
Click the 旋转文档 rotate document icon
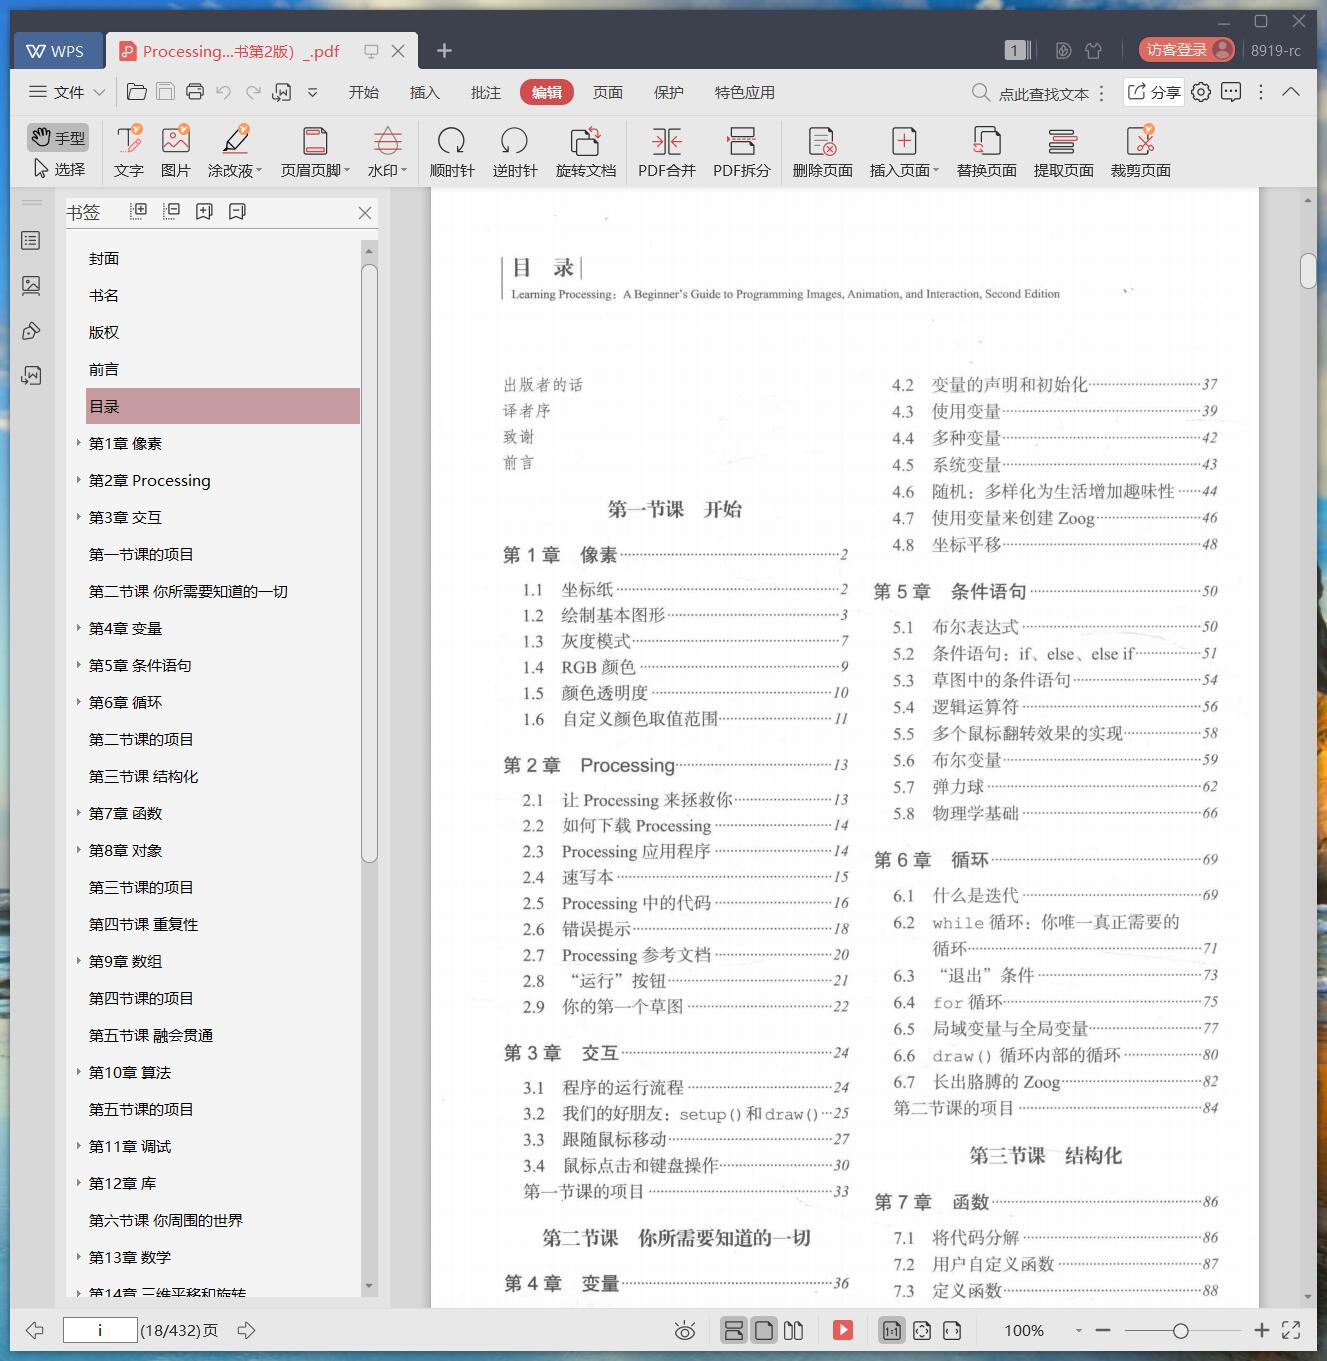tap(586, 141)
